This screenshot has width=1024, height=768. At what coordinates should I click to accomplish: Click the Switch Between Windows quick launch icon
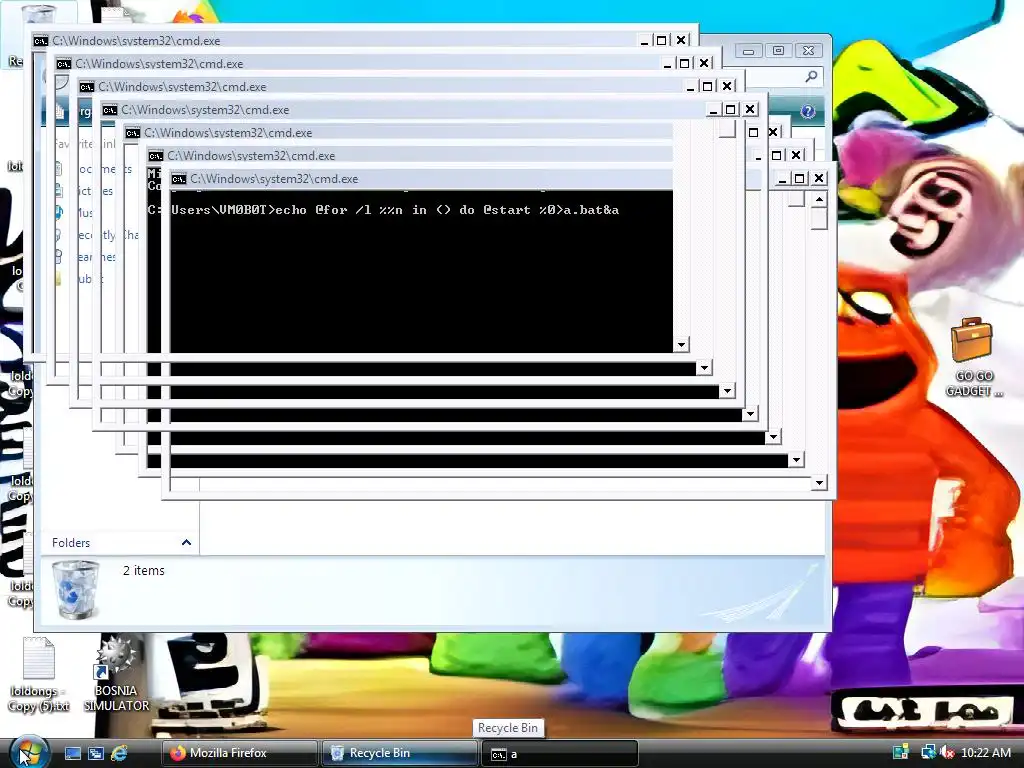tap(95, 753)
